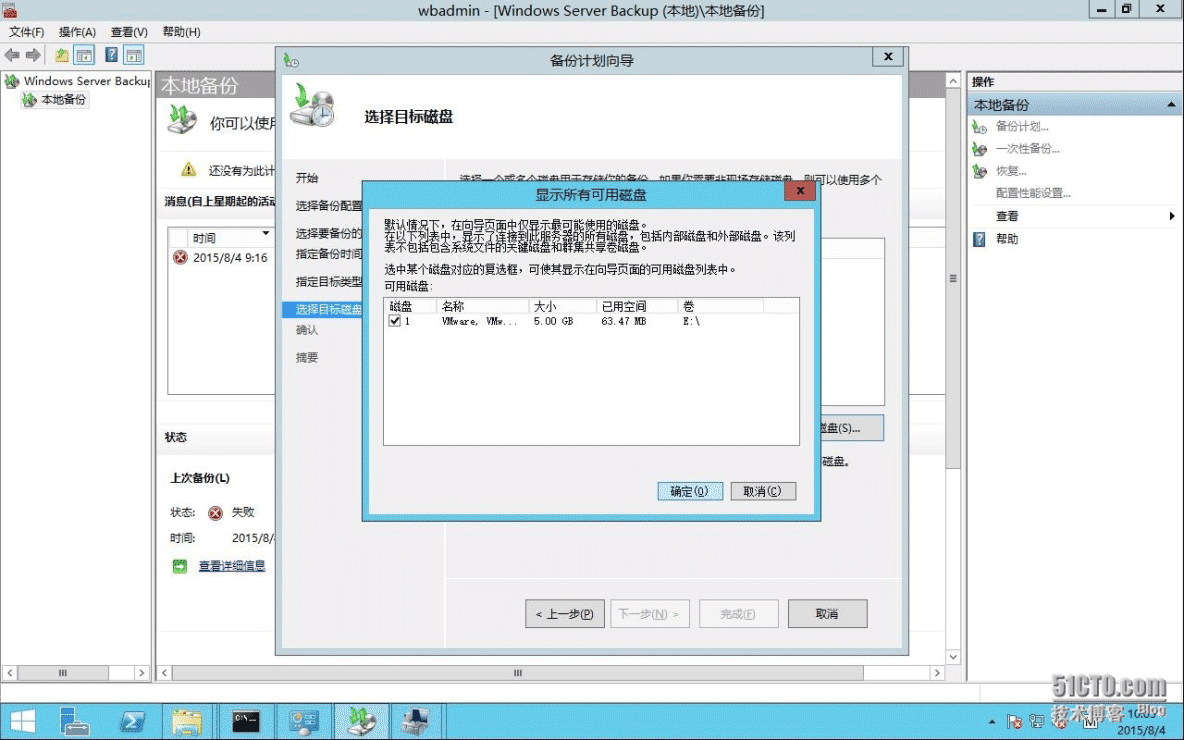Click the E:\ volume cell
The height and width of the screenshot is (740, 1184).
click(x=692, y=322)
